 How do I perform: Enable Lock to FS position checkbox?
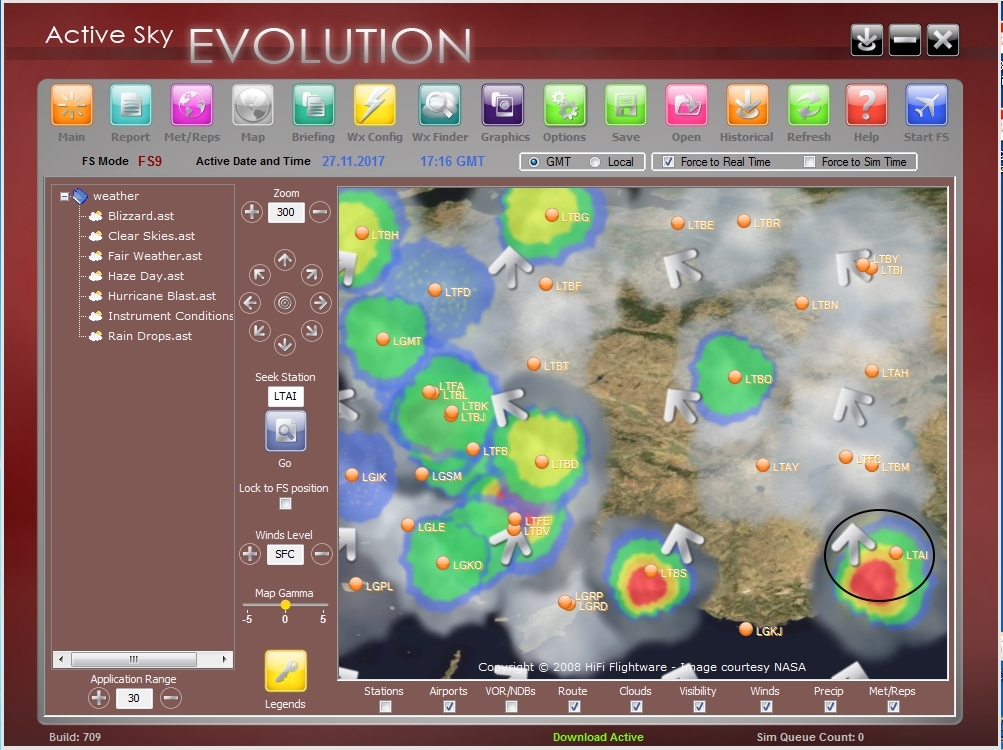(x=285, y=504)
